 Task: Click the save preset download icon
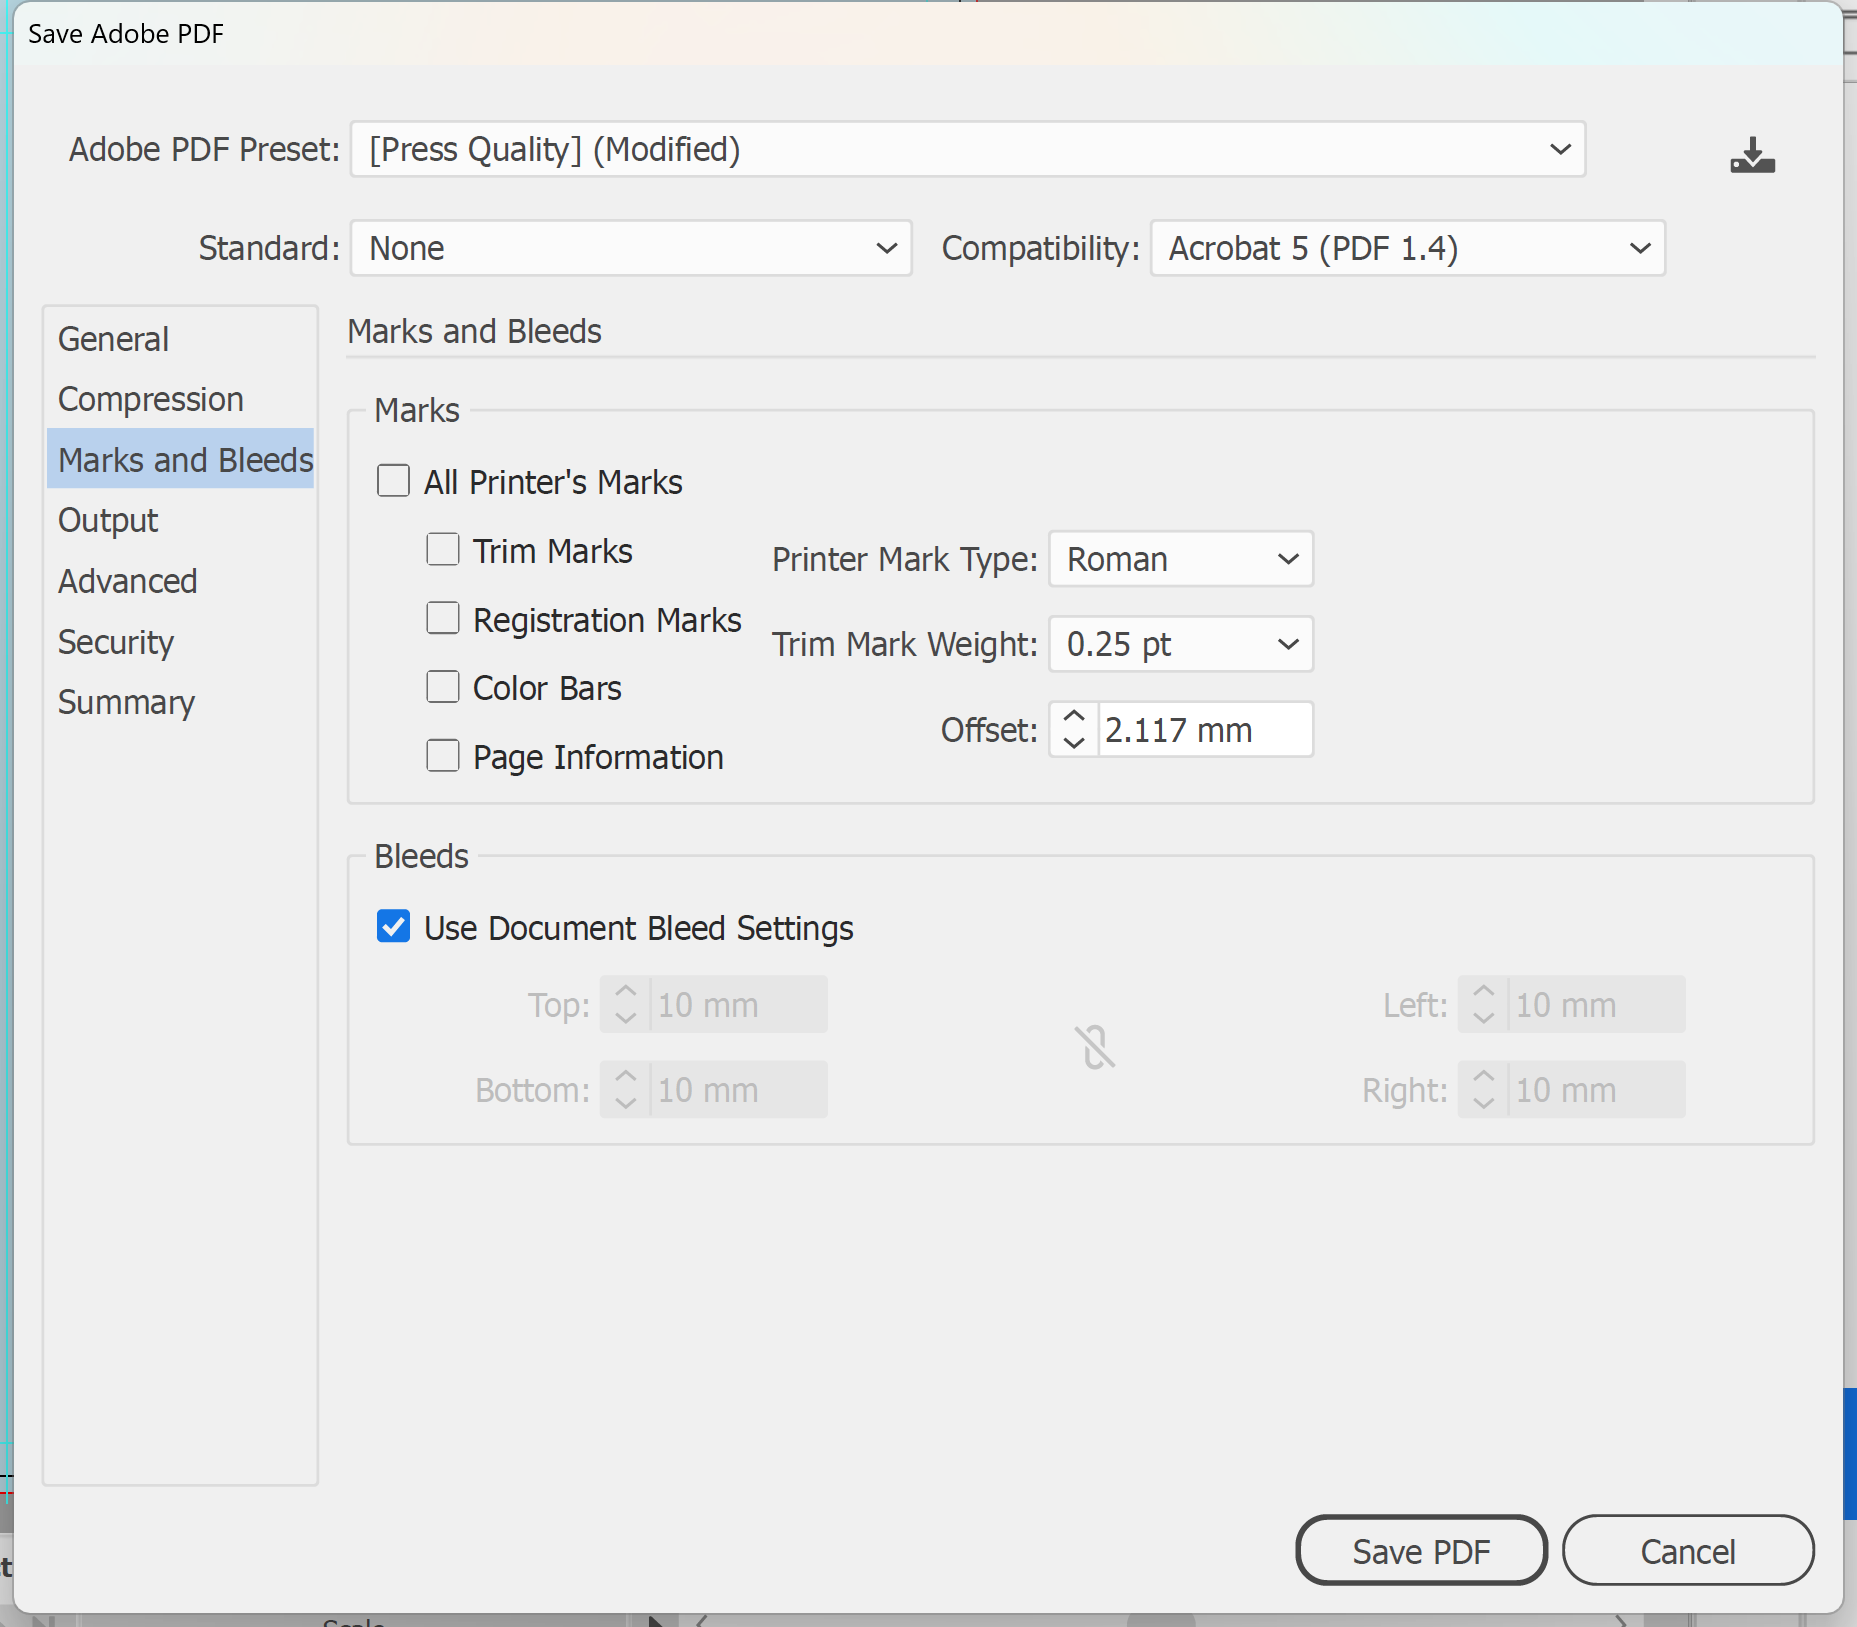1752,155
